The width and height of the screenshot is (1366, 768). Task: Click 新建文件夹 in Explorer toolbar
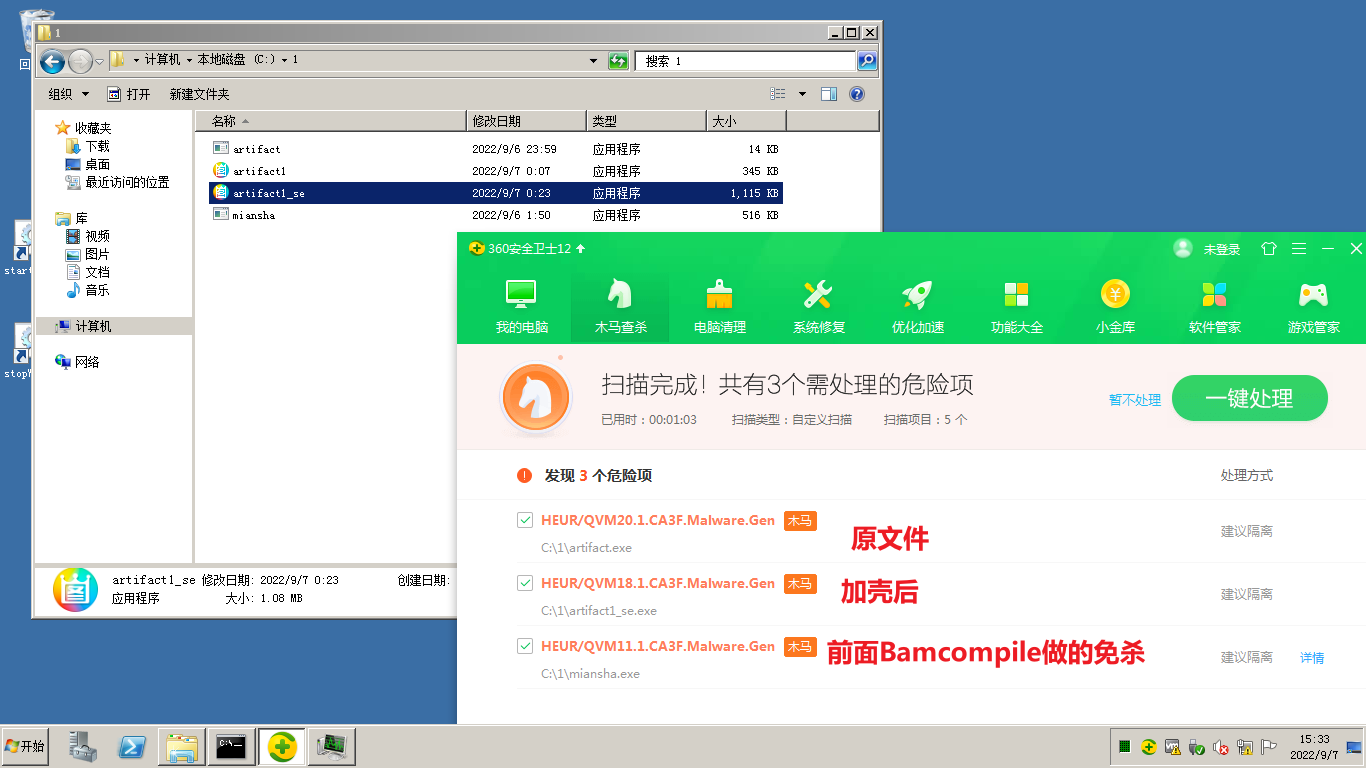[x=199, y=94]
